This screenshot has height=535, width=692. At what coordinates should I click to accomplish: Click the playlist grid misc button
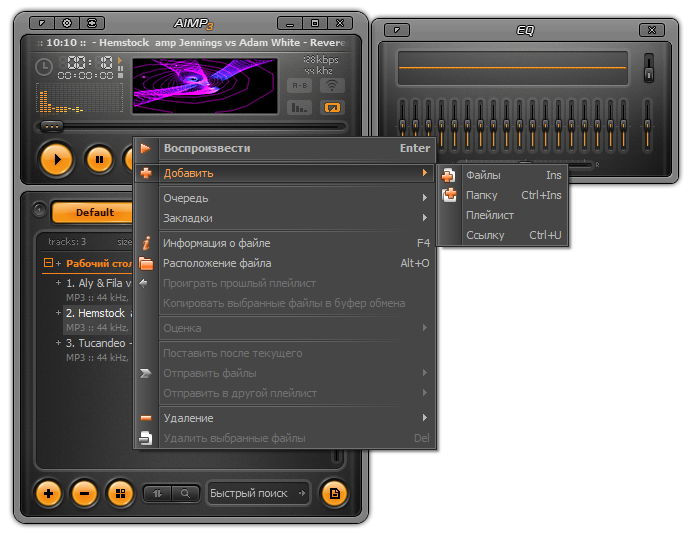click(x=120, y=493)
